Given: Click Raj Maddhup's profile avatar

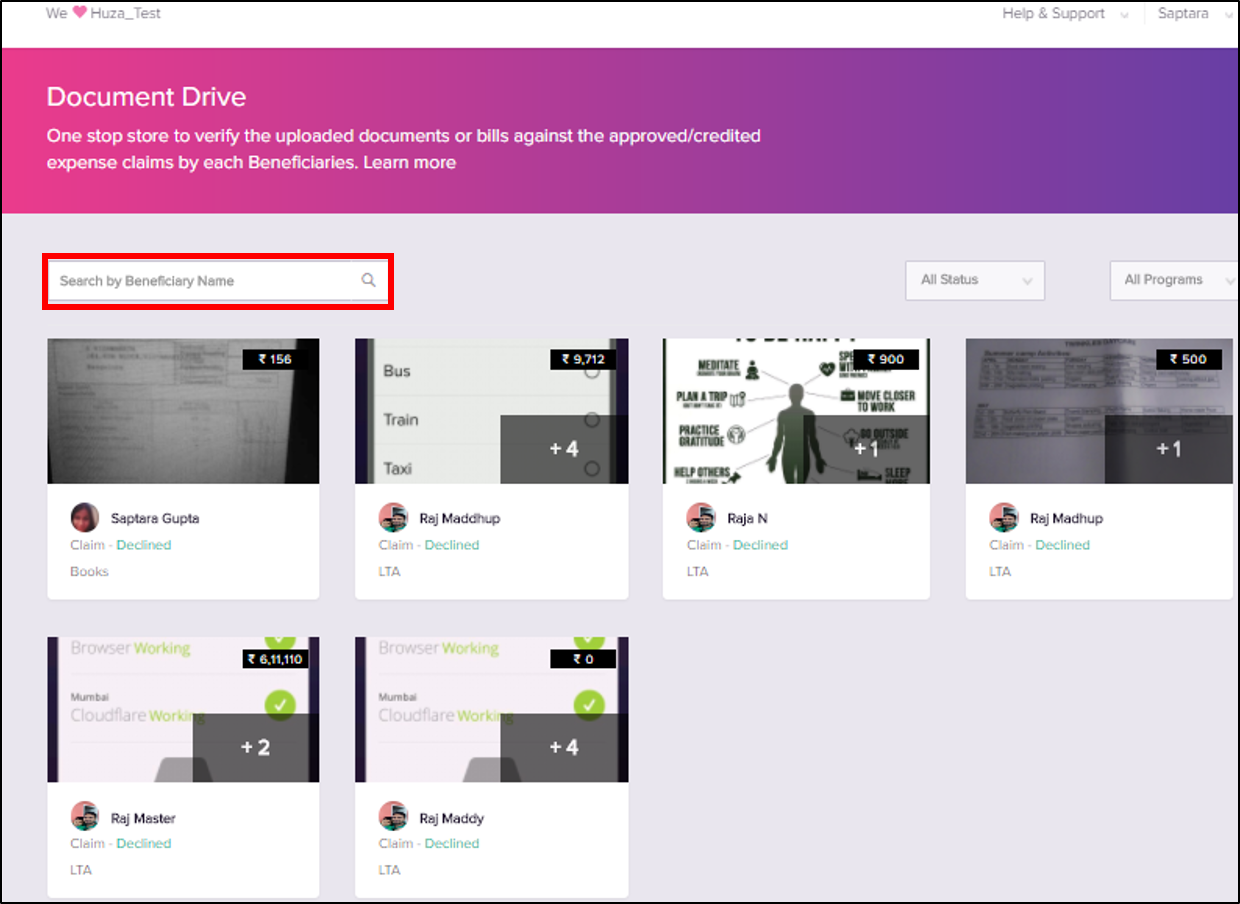Looking at the screenshot, I should 393,518.
